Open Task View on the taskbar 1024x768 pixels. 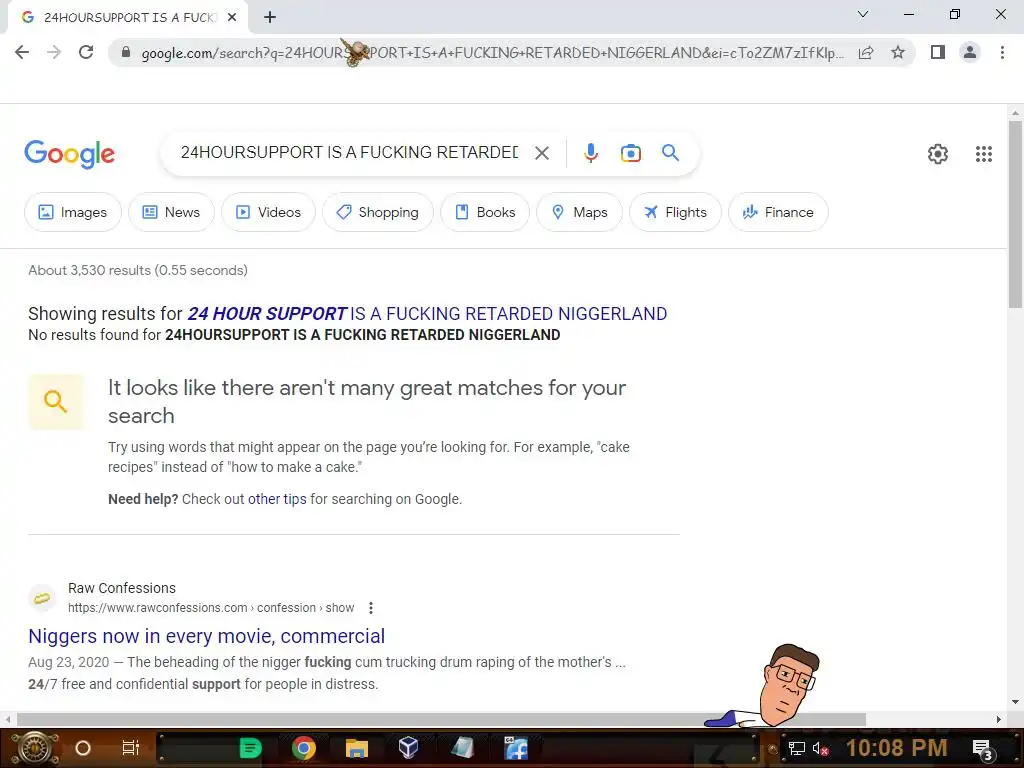point(131,748)
